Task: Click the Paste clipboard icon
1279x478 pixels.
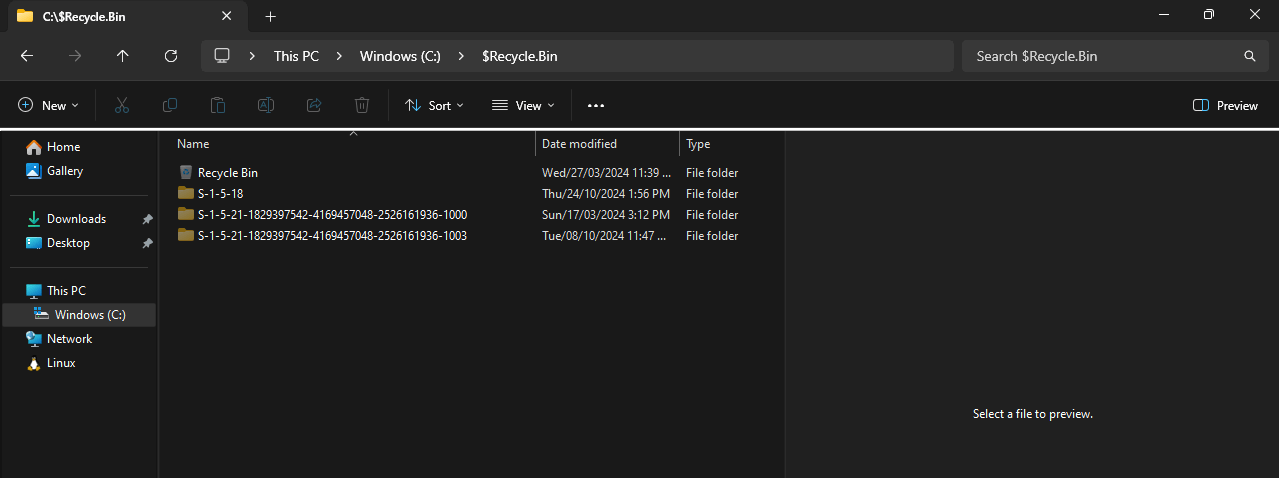Action: 218,105
